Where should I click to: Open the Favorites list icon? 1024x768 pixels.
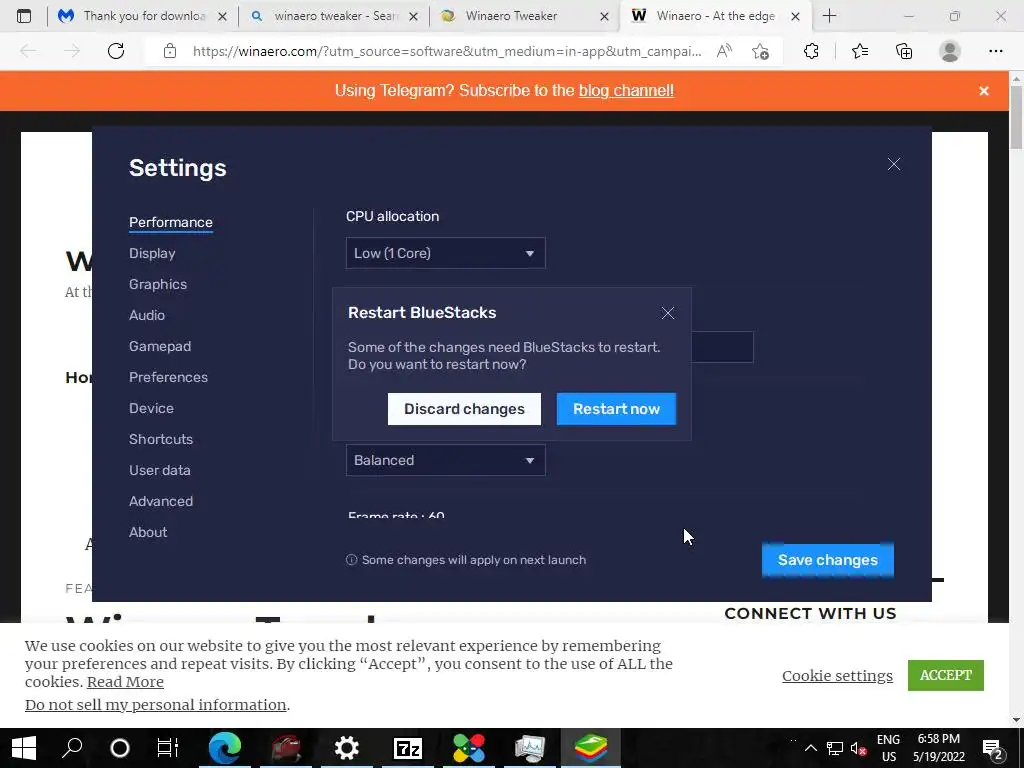click(860, 51)
